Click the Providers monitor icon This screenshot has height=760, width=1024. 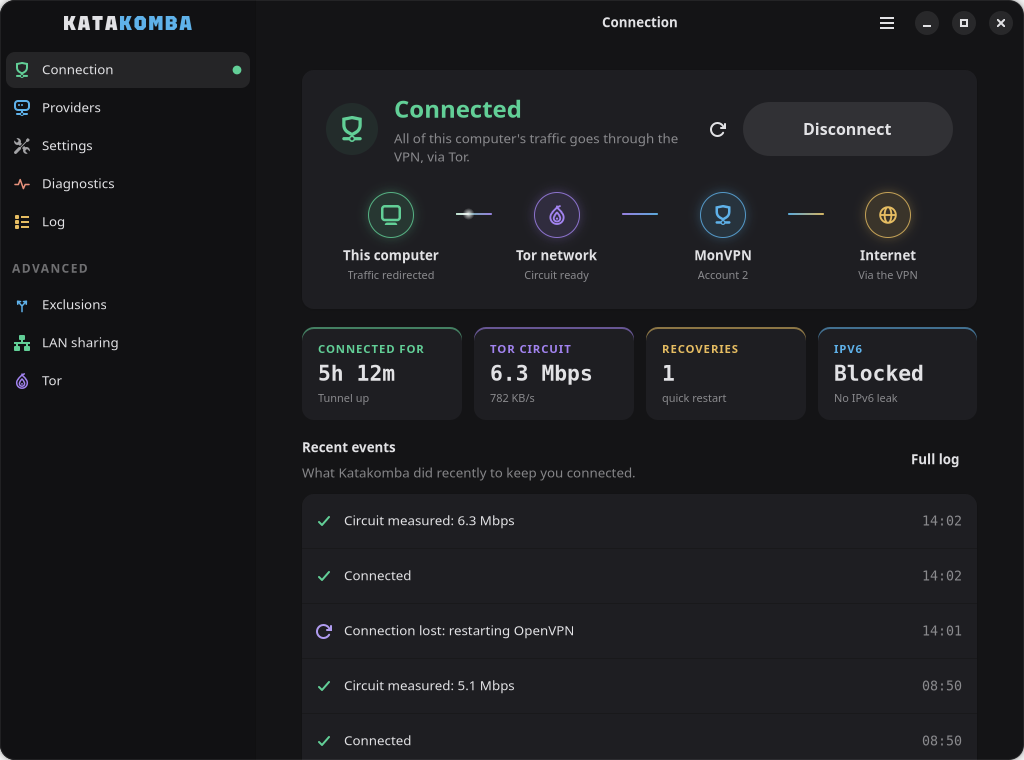pos(22,108)
